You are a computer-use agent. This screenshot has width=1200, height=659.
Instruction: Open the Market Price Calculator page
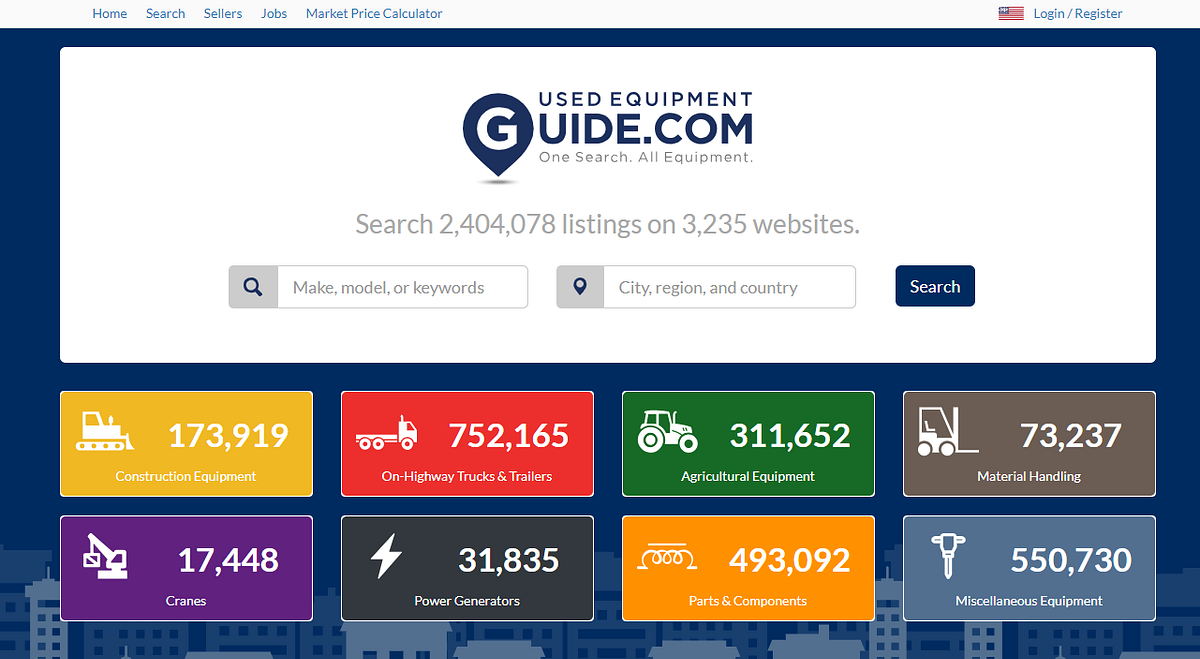click(x=374, y=13)
